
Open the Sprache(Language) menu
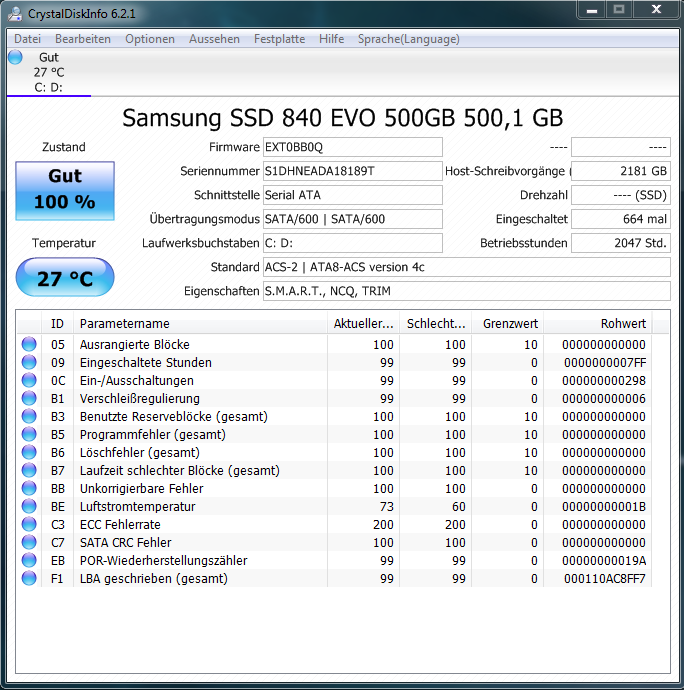click(x=408, y=39)
